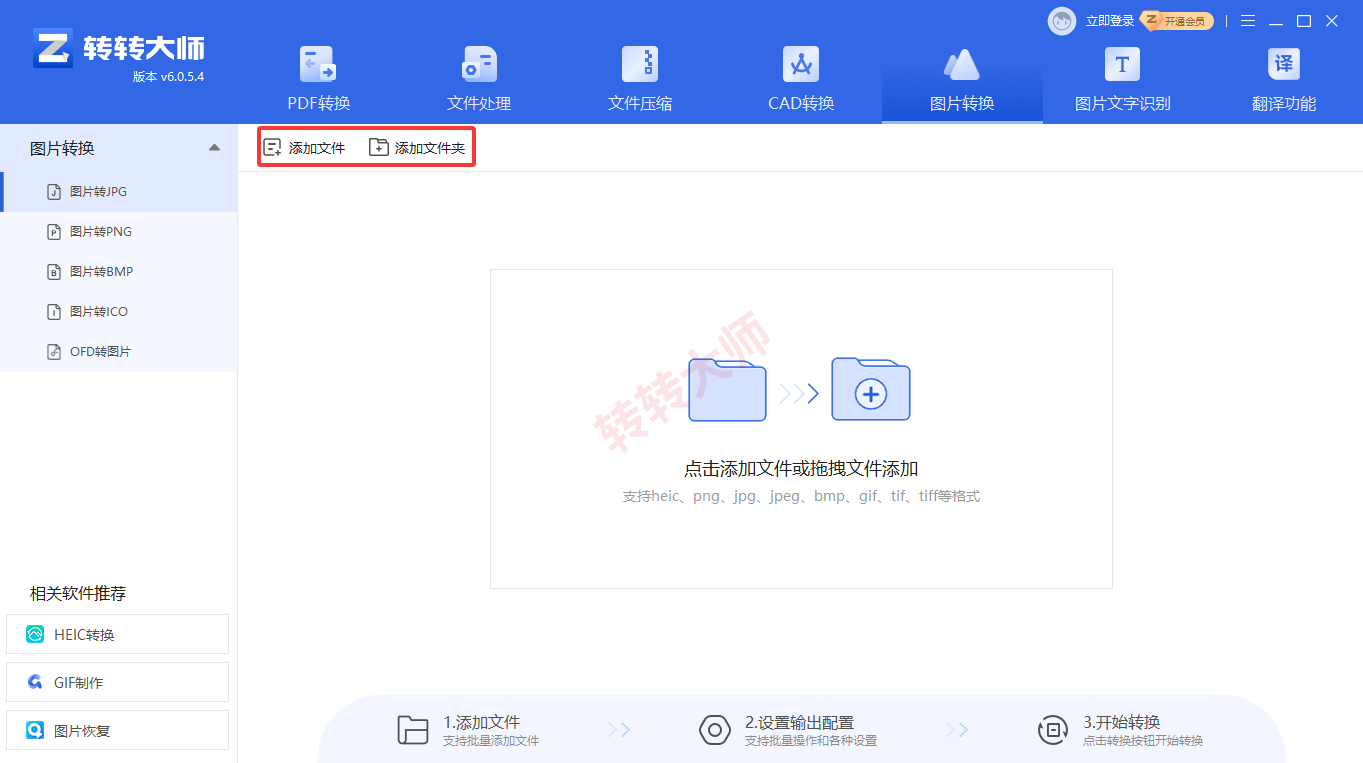Click the 相关软件推荐 heading

point(78,593)
